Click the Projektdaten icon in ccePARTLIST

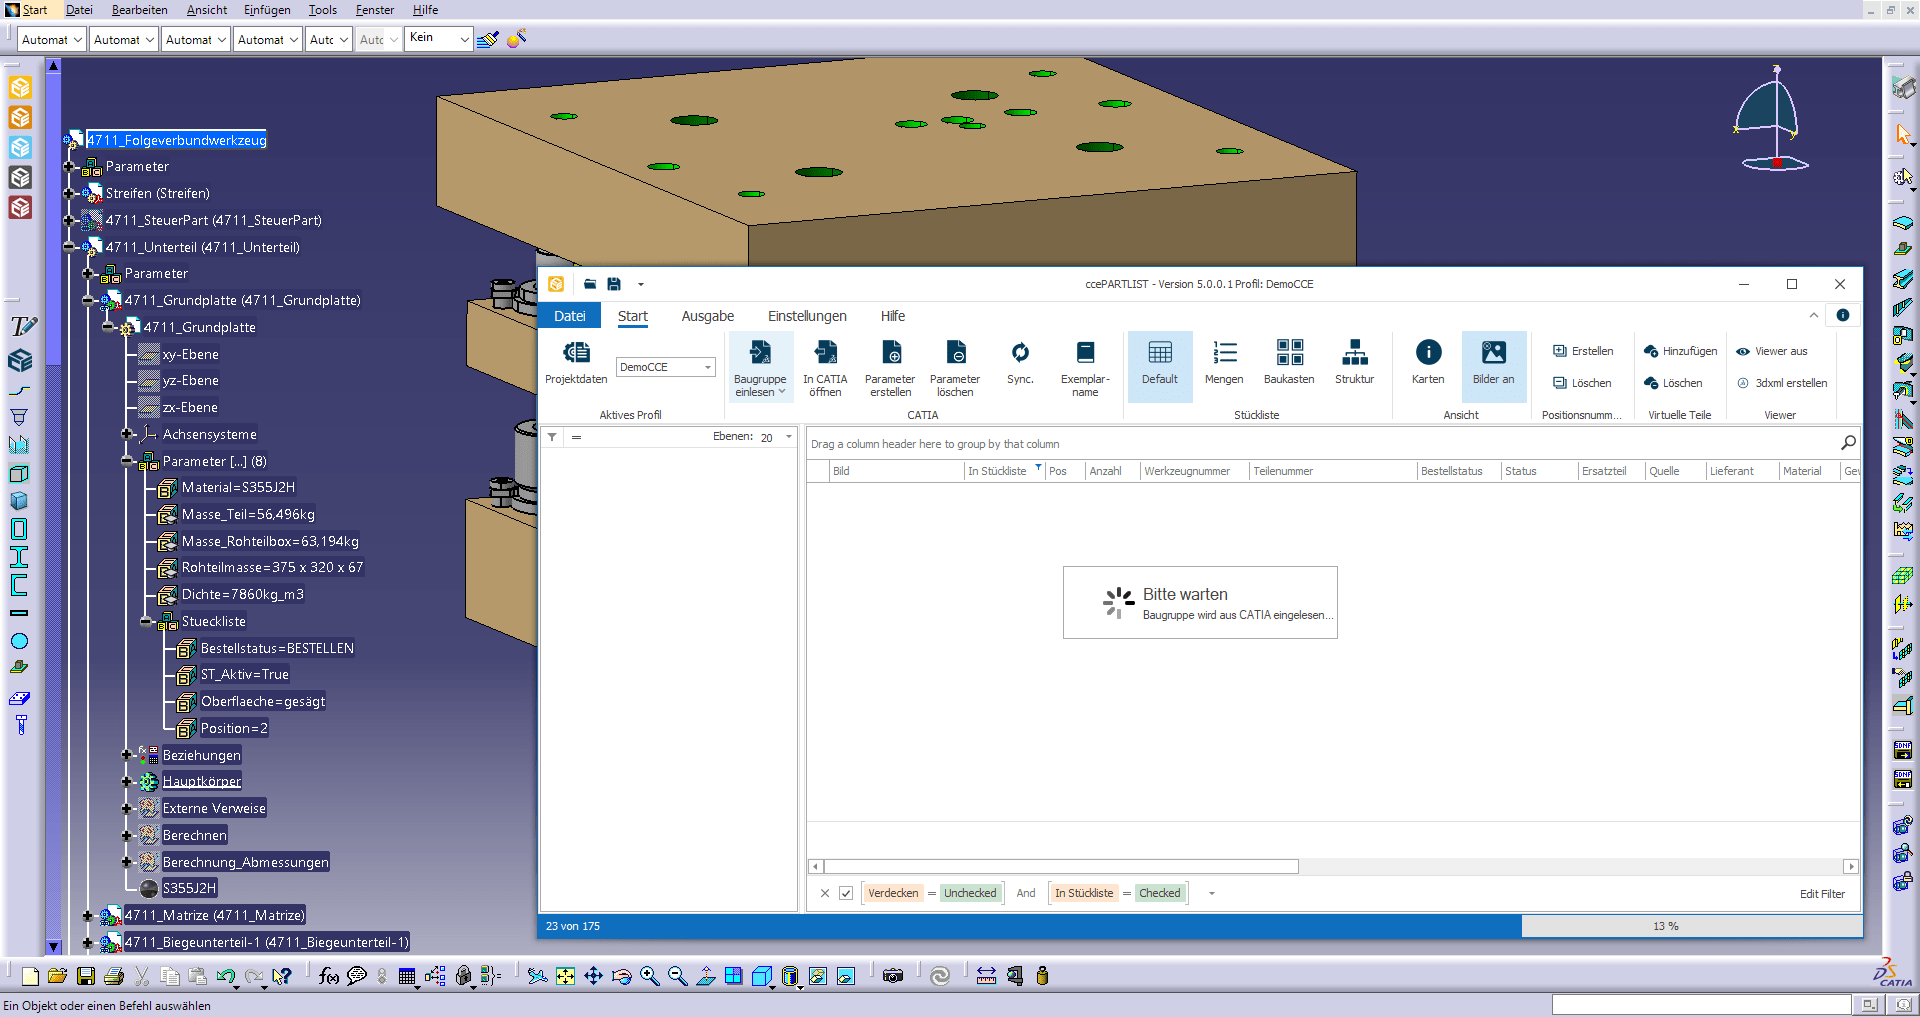(576, 353)
